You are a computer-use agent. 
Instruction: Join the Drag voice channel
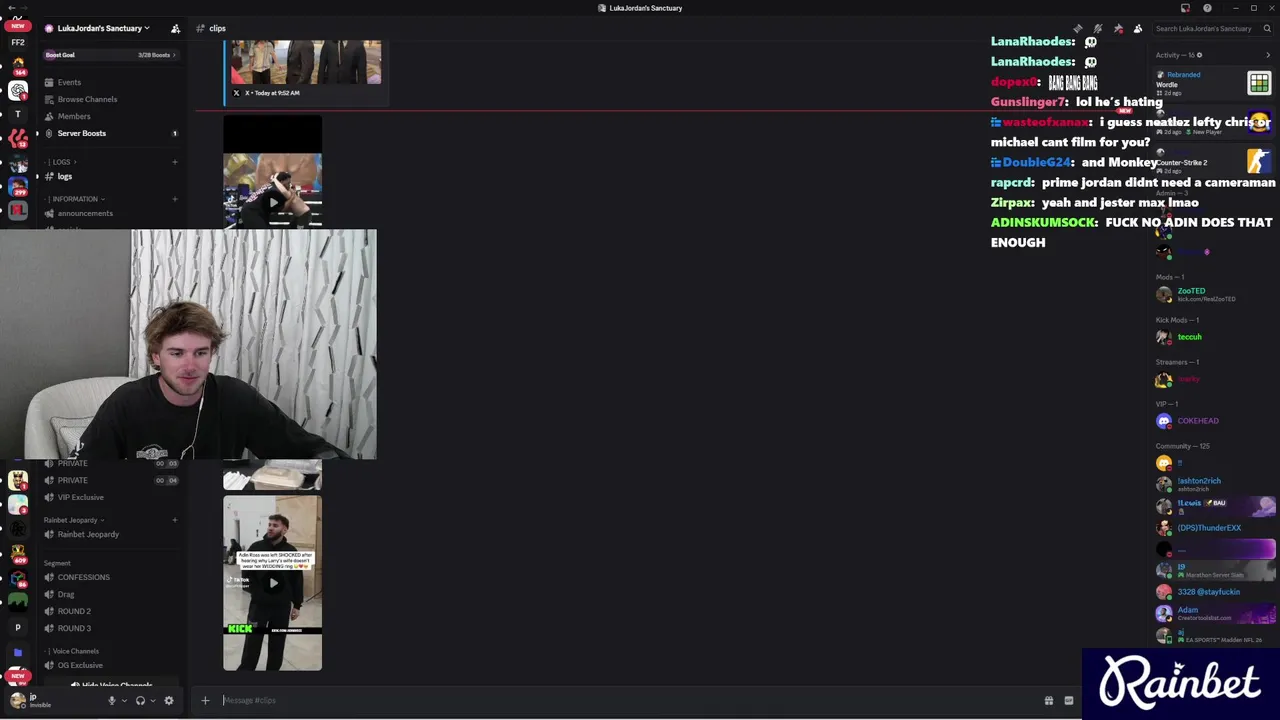click(x=110, y=594)
